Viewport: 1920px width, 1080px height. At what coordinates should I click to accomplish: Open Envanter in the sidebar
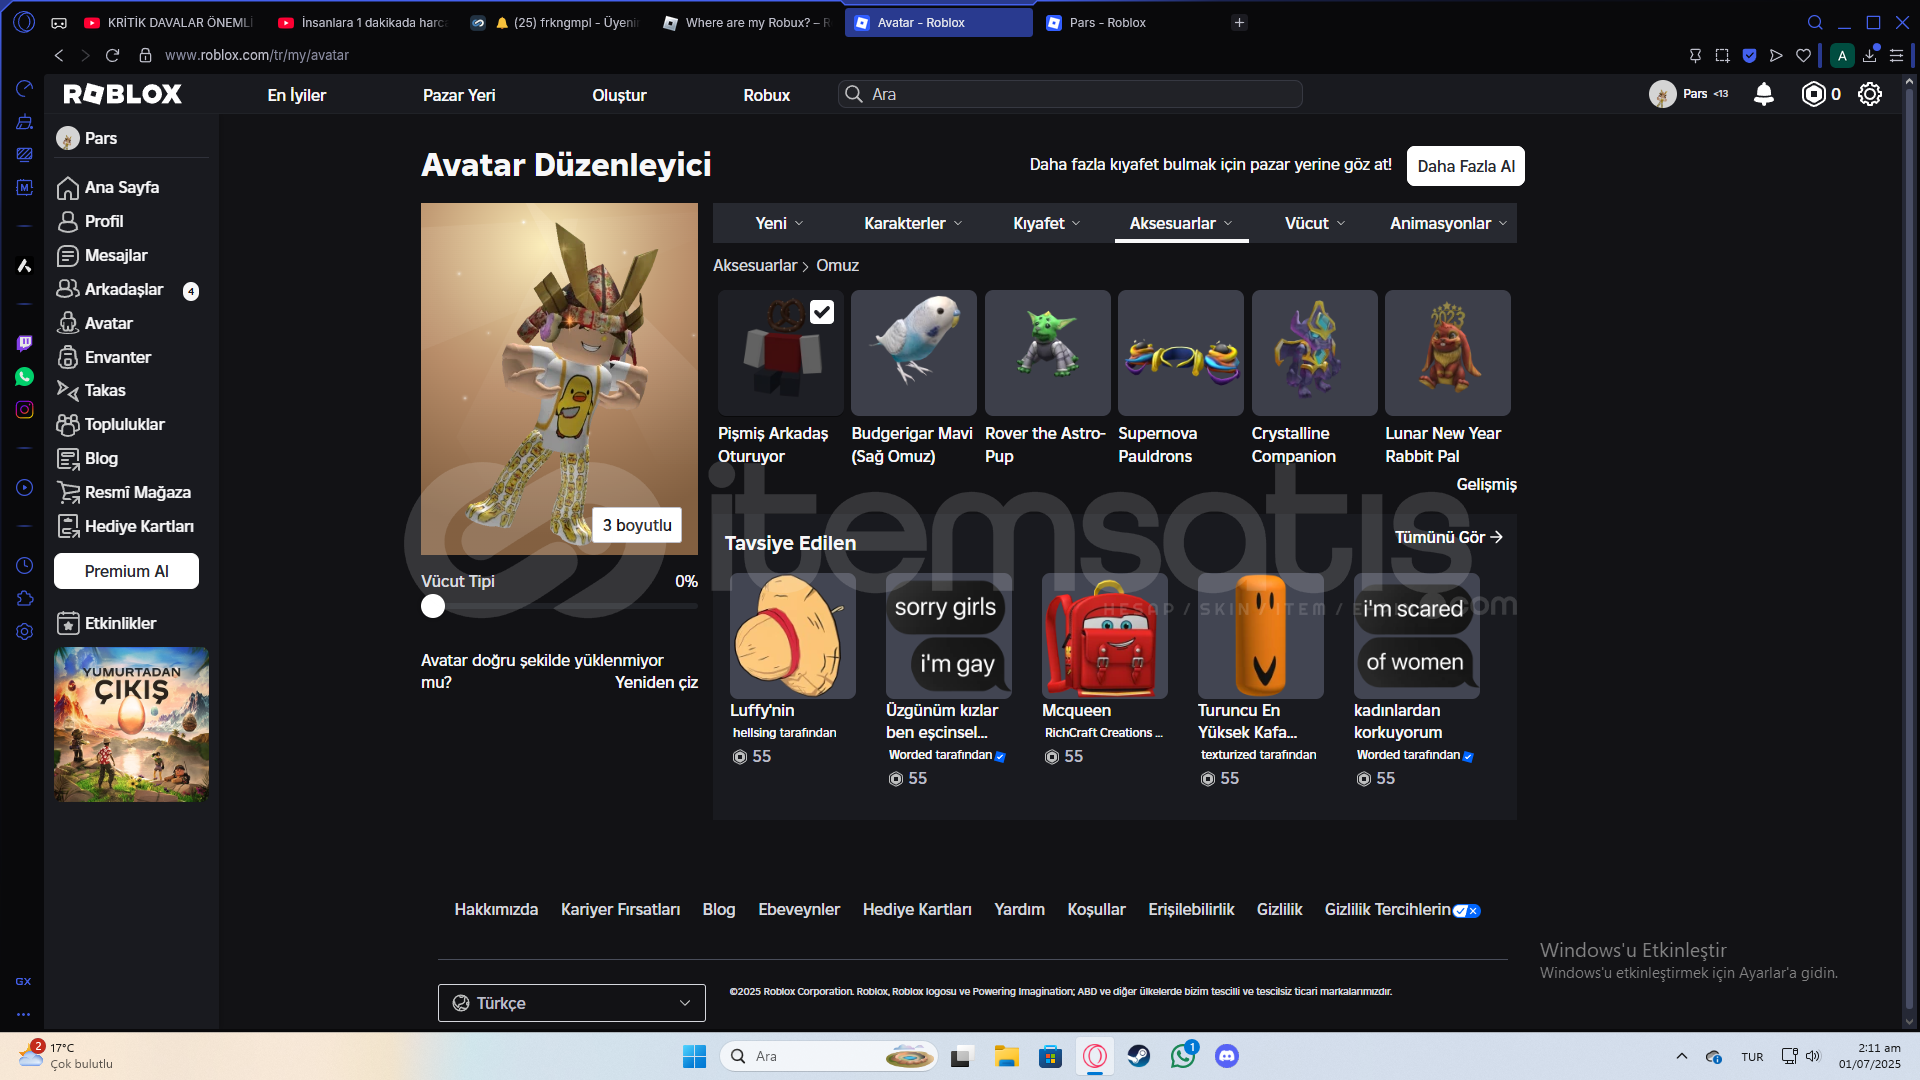point(118,357)
